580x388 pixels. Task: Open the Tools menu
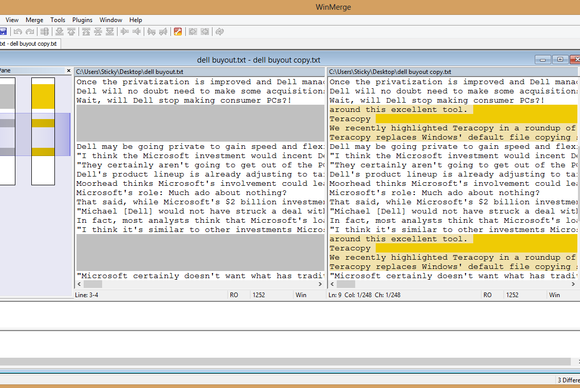pyautogui.click(x=58, y=20)
